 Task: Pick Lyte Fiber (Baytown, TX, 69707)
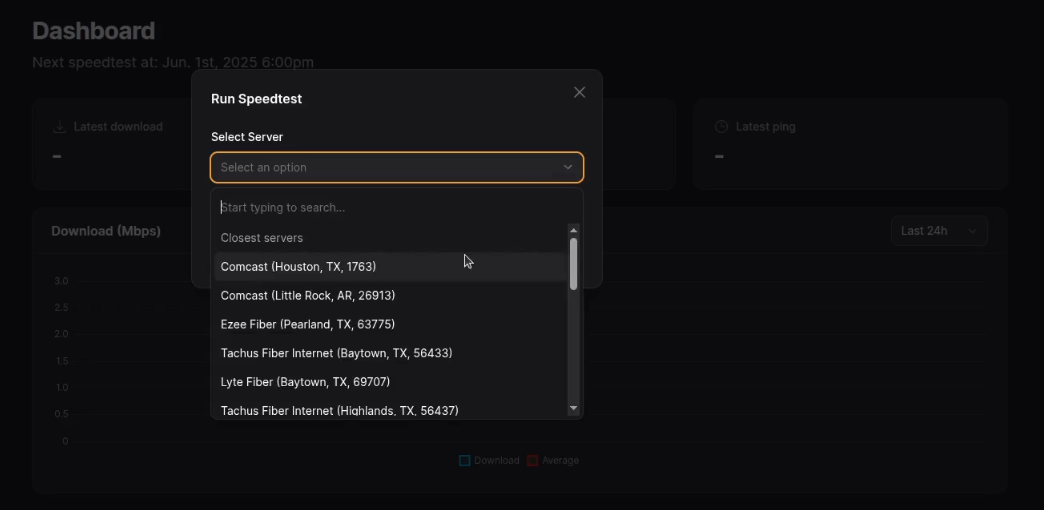coord(390,382)
